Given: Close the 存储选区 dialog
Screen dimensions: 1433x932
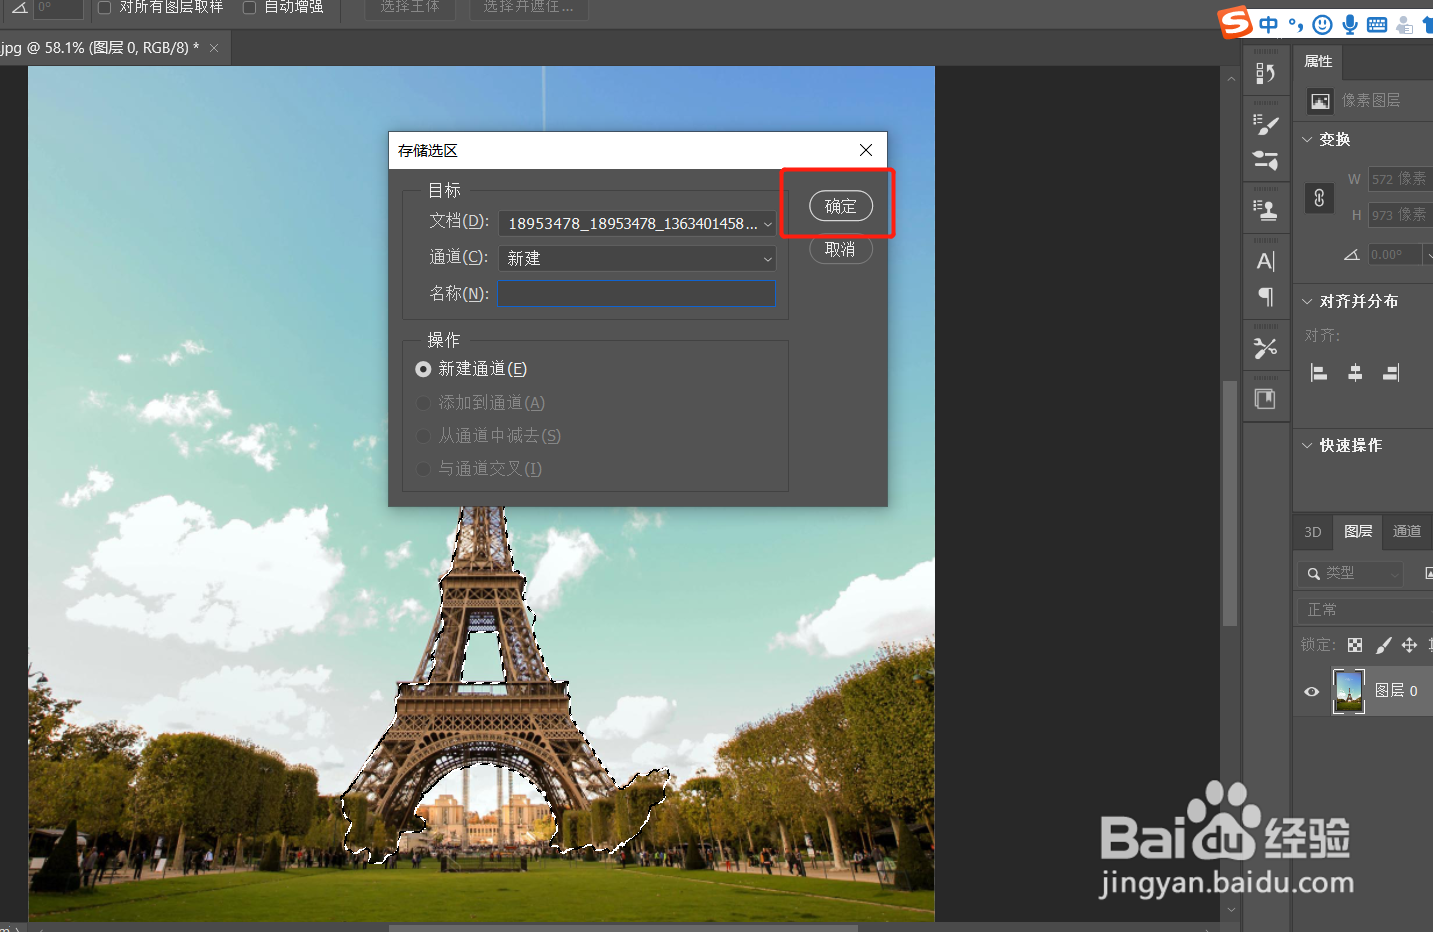Looking at the screenshot, I should [866, 150].
